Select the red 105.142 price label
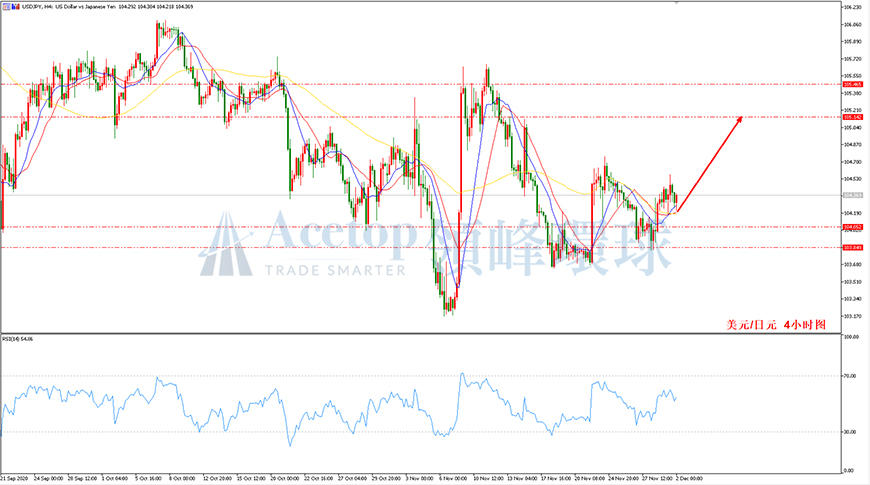 [852, 117]
